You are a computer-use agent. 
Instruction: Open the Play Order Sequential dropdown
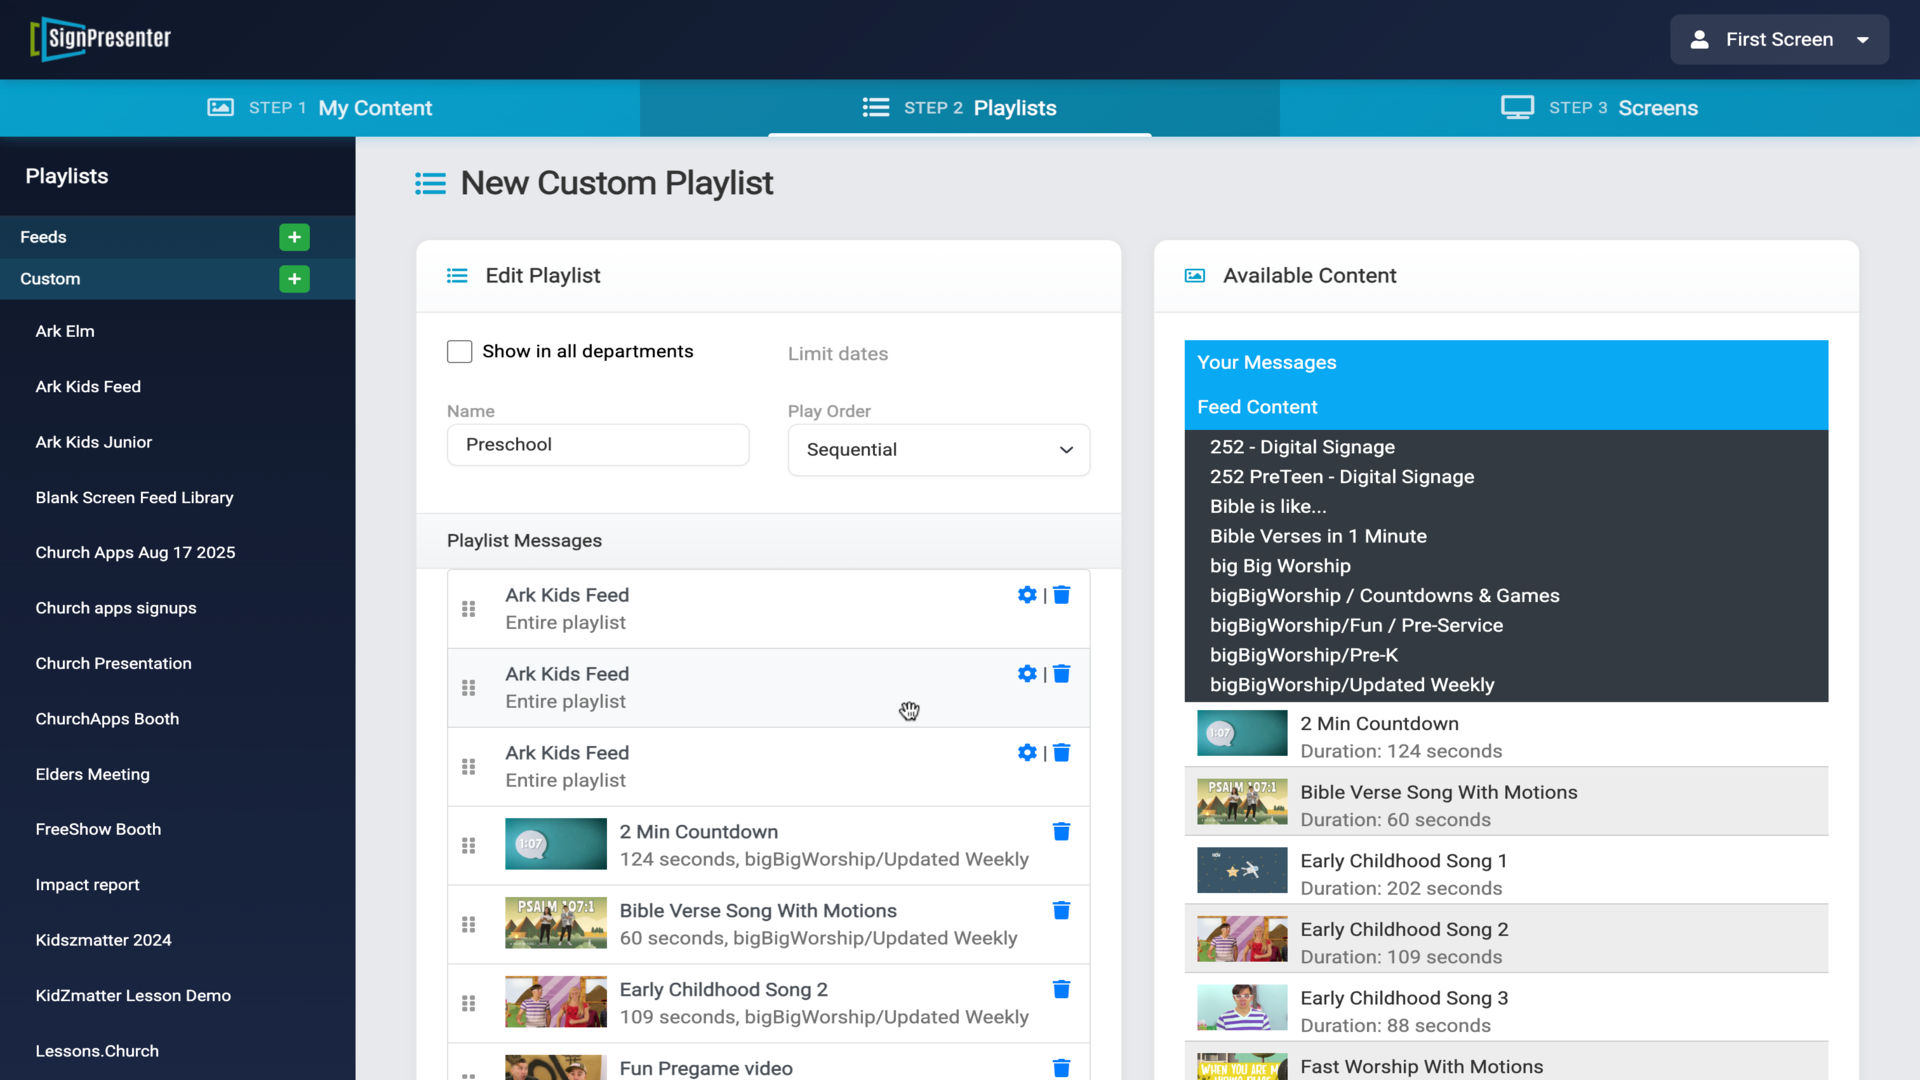point(938,450)
